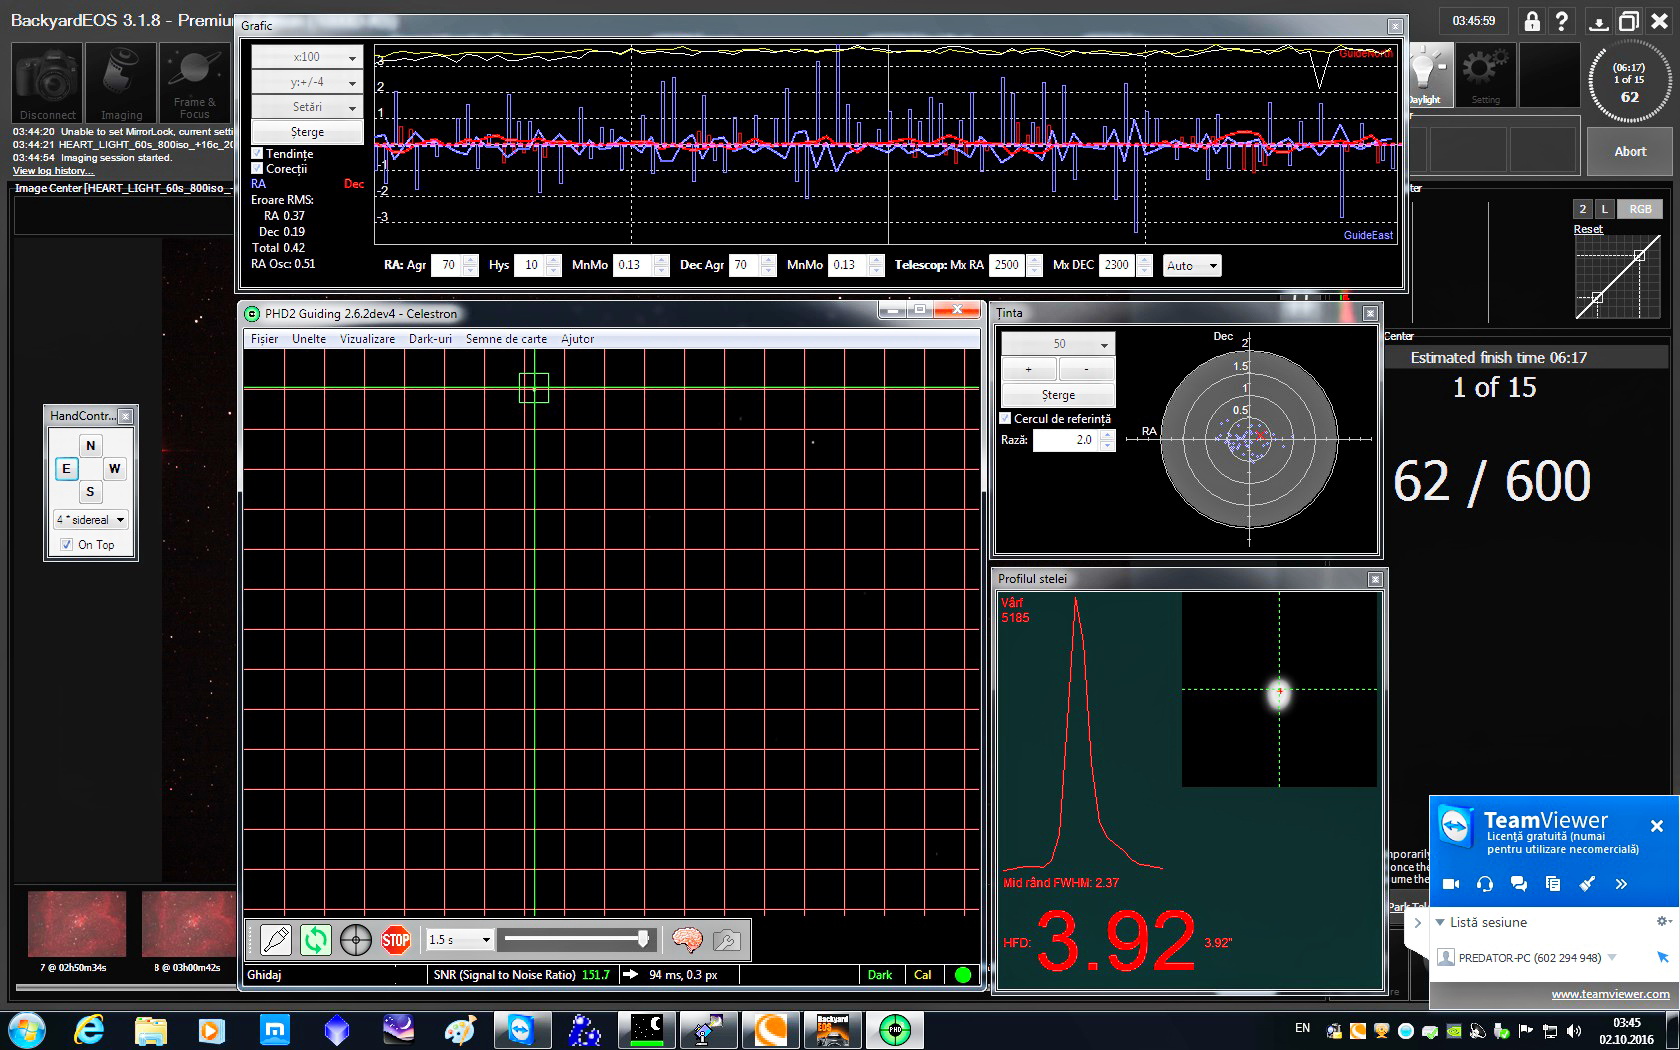The image size is (1680, 1050).
Task: Open the BackyardEOS Imaging mode icon
Action: (121, 84)
